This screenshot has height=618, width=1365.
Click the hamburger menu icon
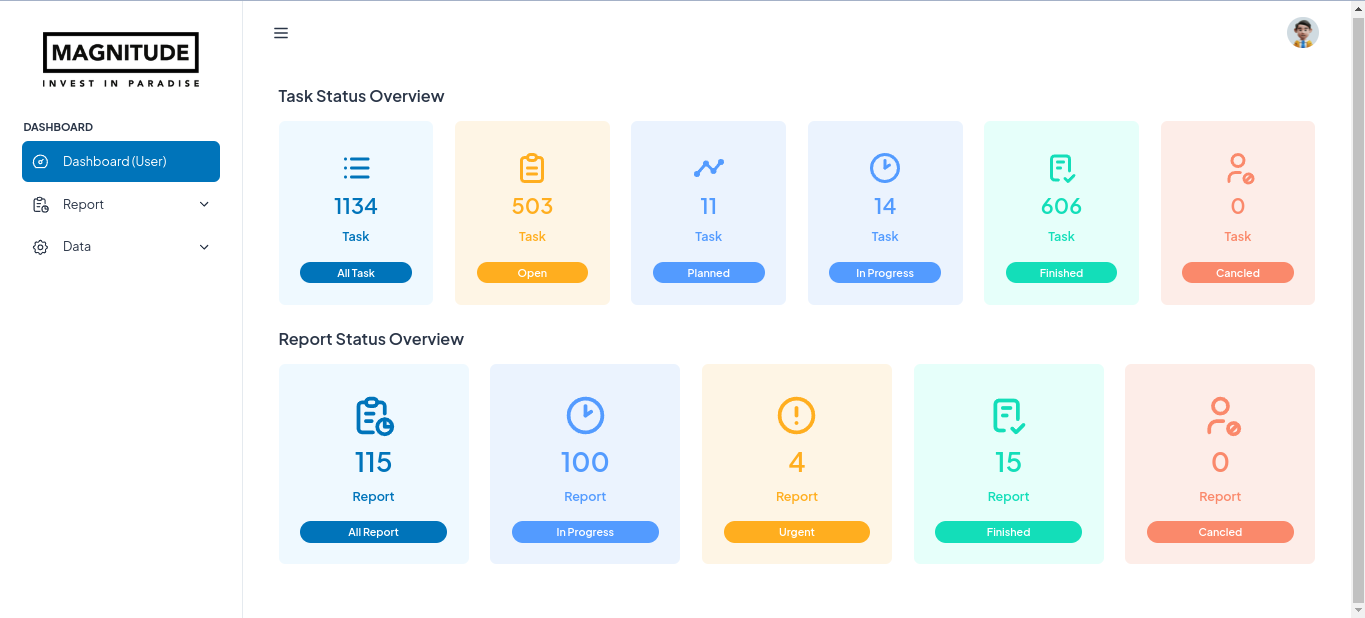281,33
